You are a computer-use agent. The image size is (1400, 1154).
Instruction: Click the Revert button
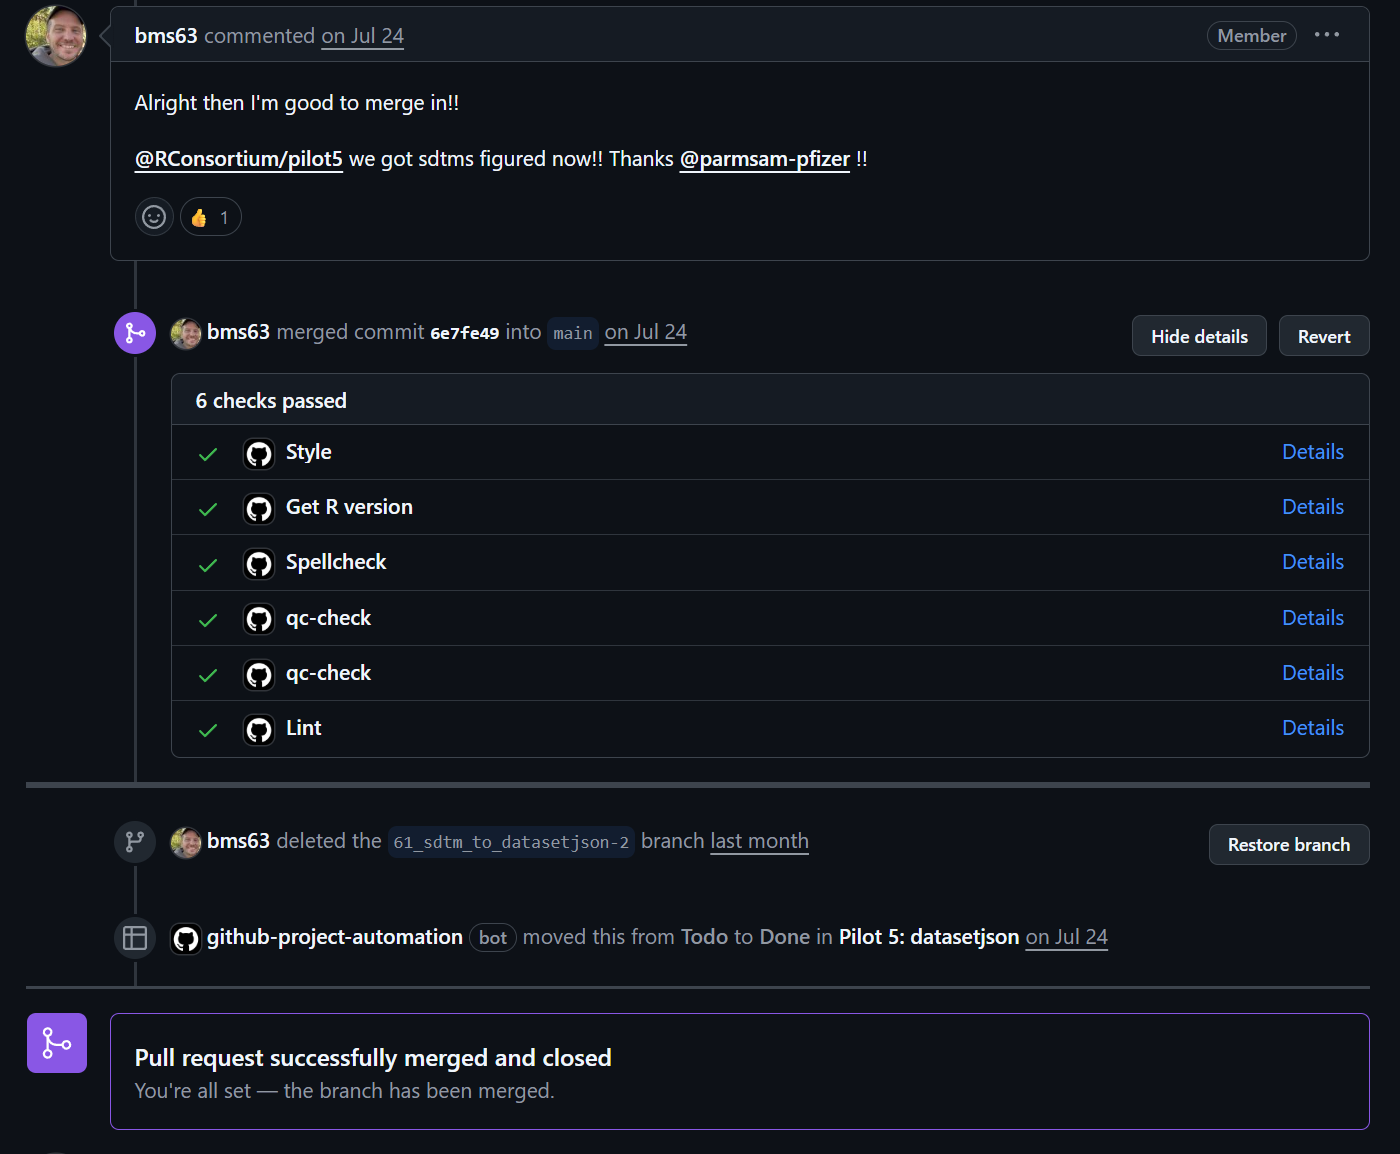(x=1324, y=336)
